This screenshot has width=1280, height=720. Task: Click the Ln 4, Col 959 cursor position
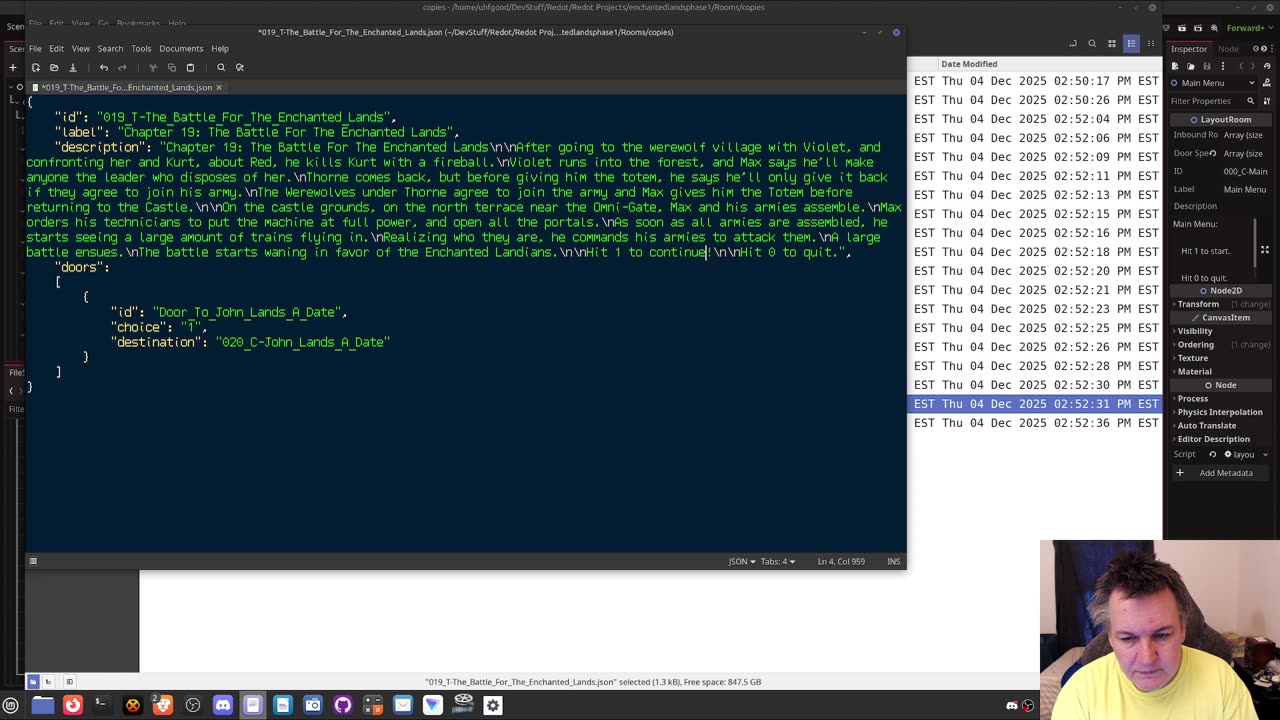[x=841, y=561]
